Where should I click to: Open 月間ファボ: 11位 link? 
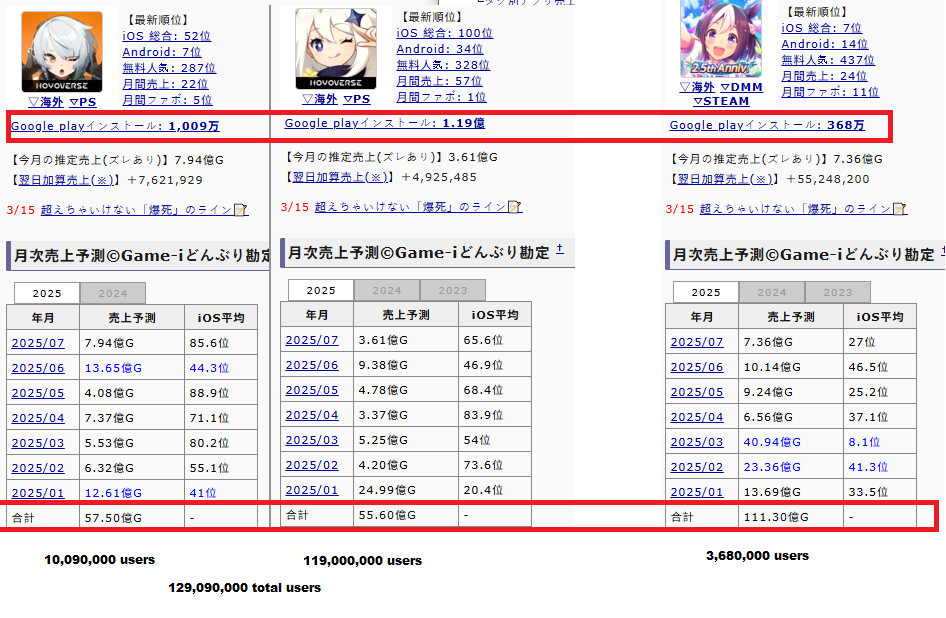click(x=830, y=92)
